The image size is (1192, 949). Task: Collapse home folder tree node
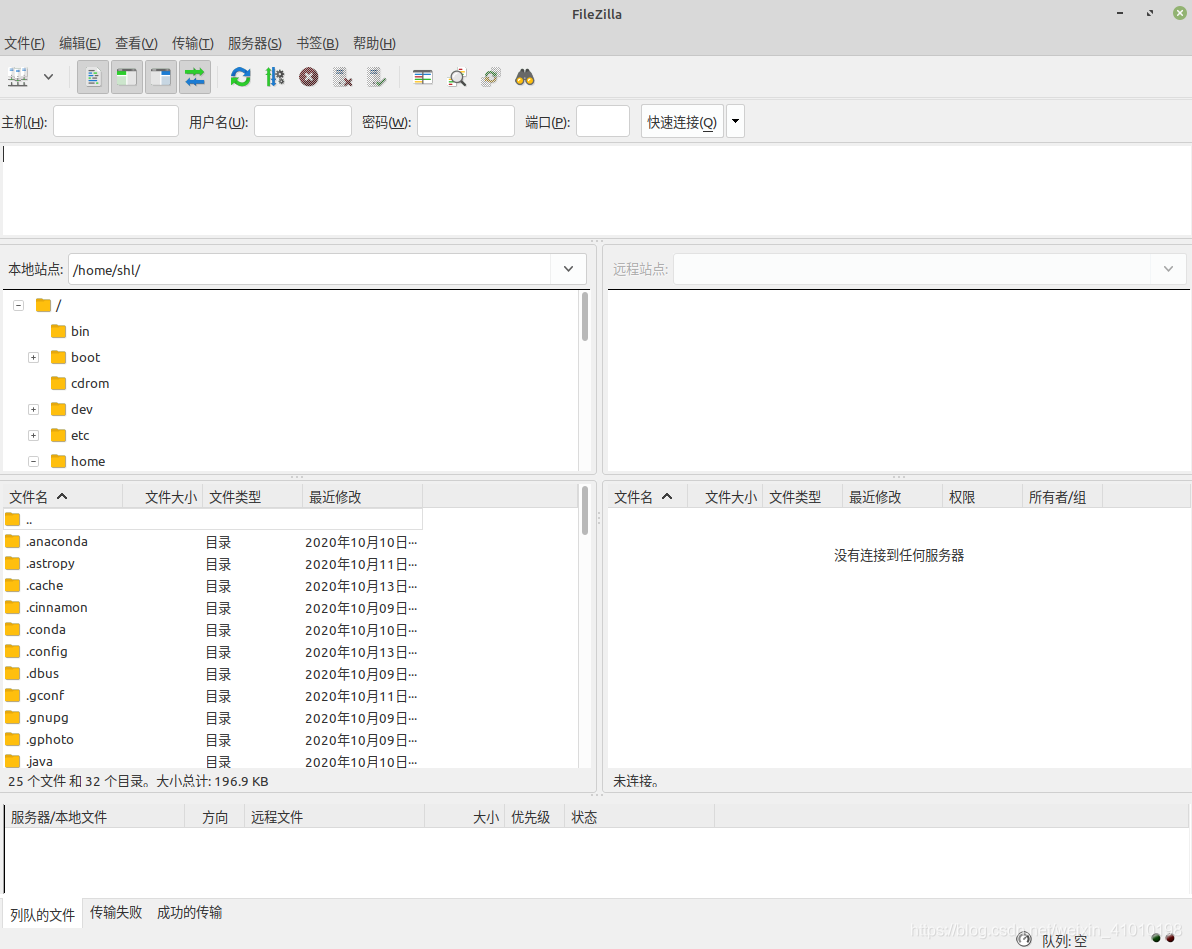coord(33,461)
